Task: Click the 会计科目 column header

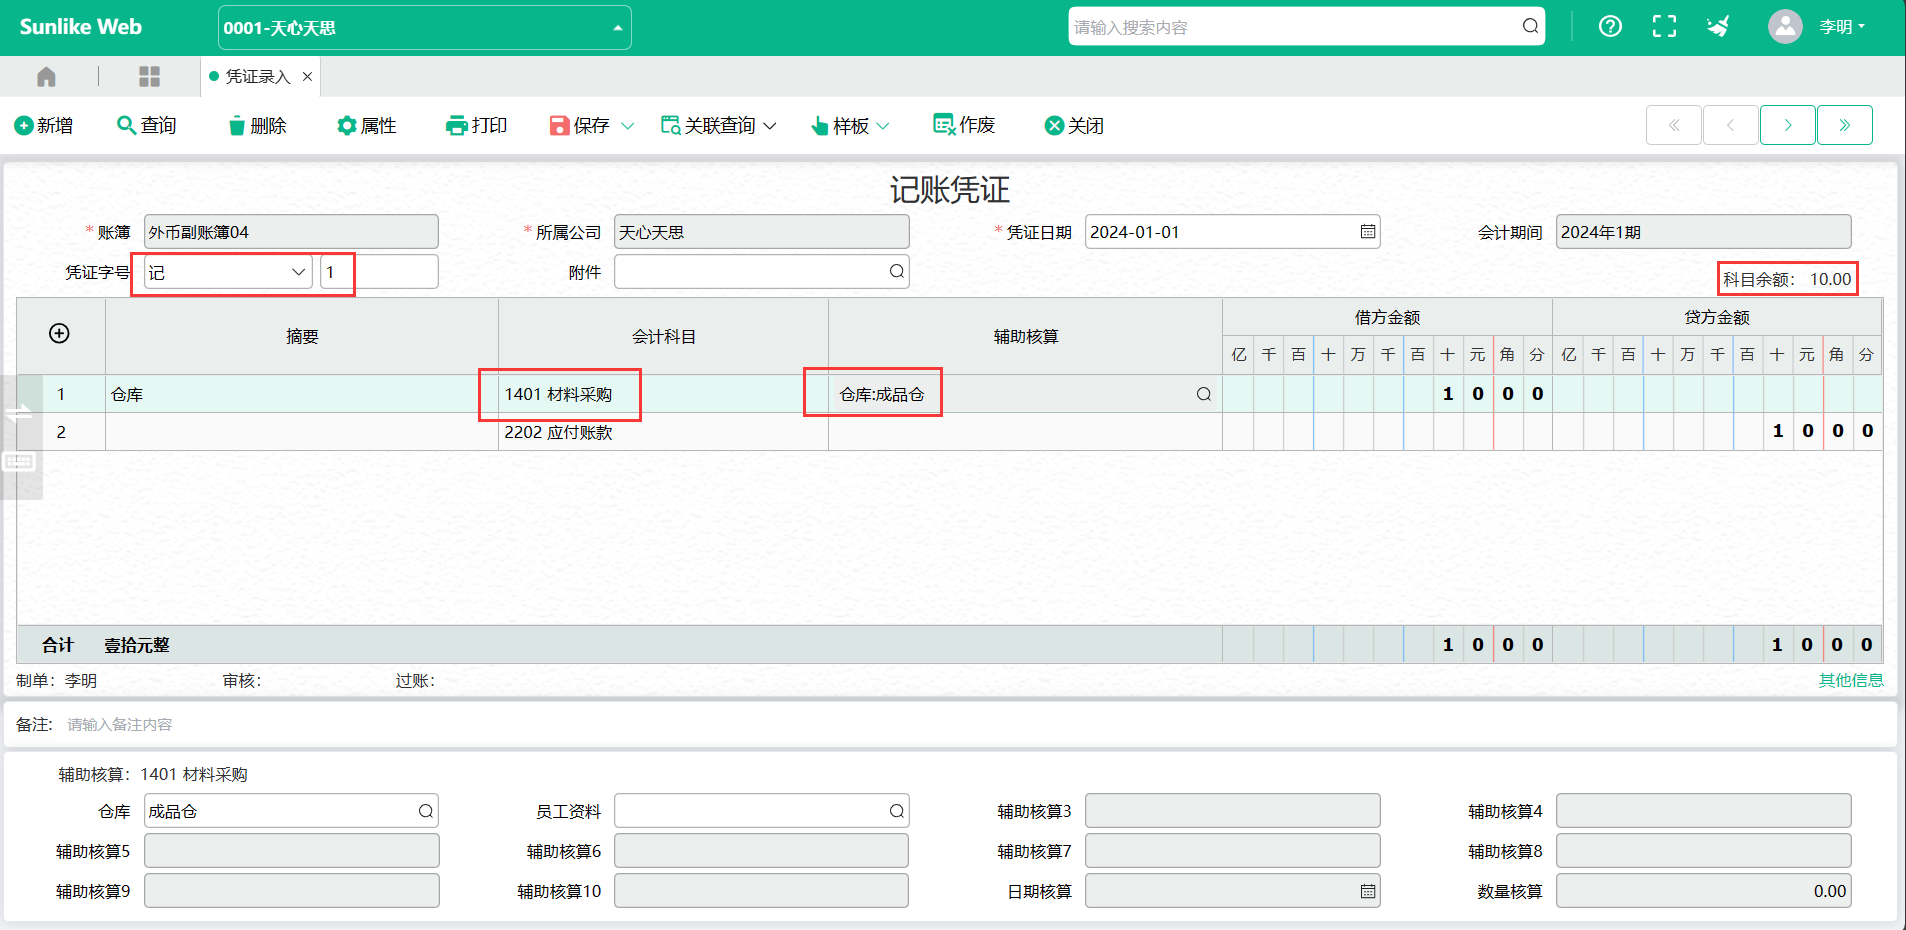Action: click(x=663, y=337)
